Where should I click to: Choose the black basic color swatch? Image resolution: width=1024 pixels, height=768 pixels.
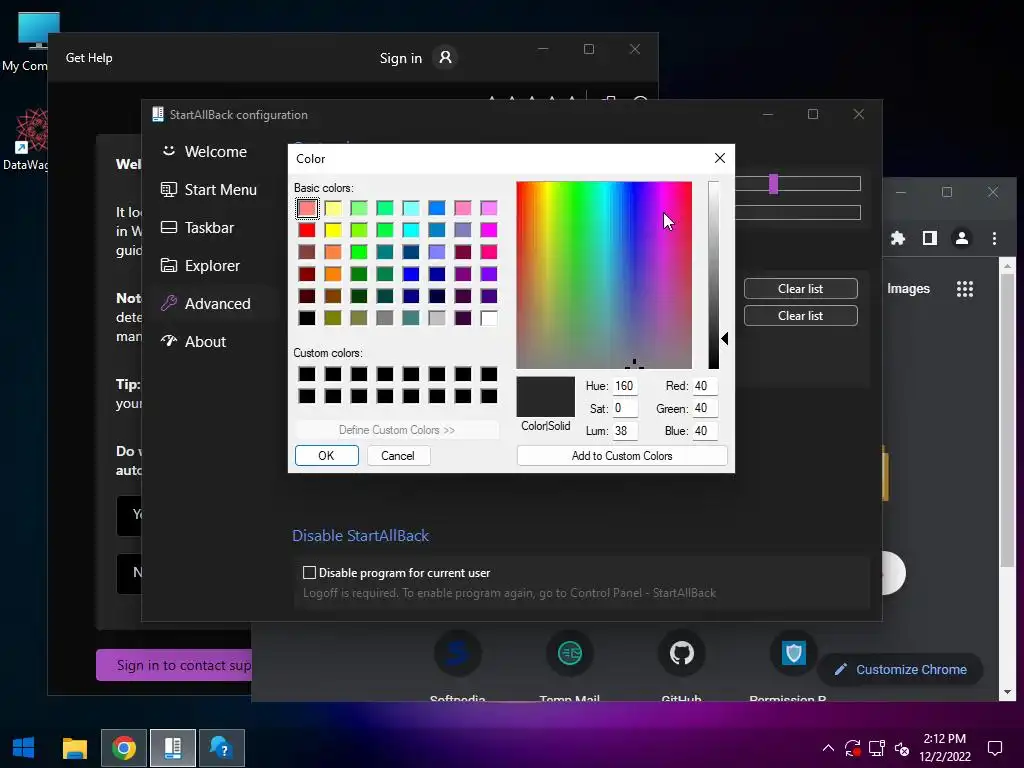click(x=307, y=318)
